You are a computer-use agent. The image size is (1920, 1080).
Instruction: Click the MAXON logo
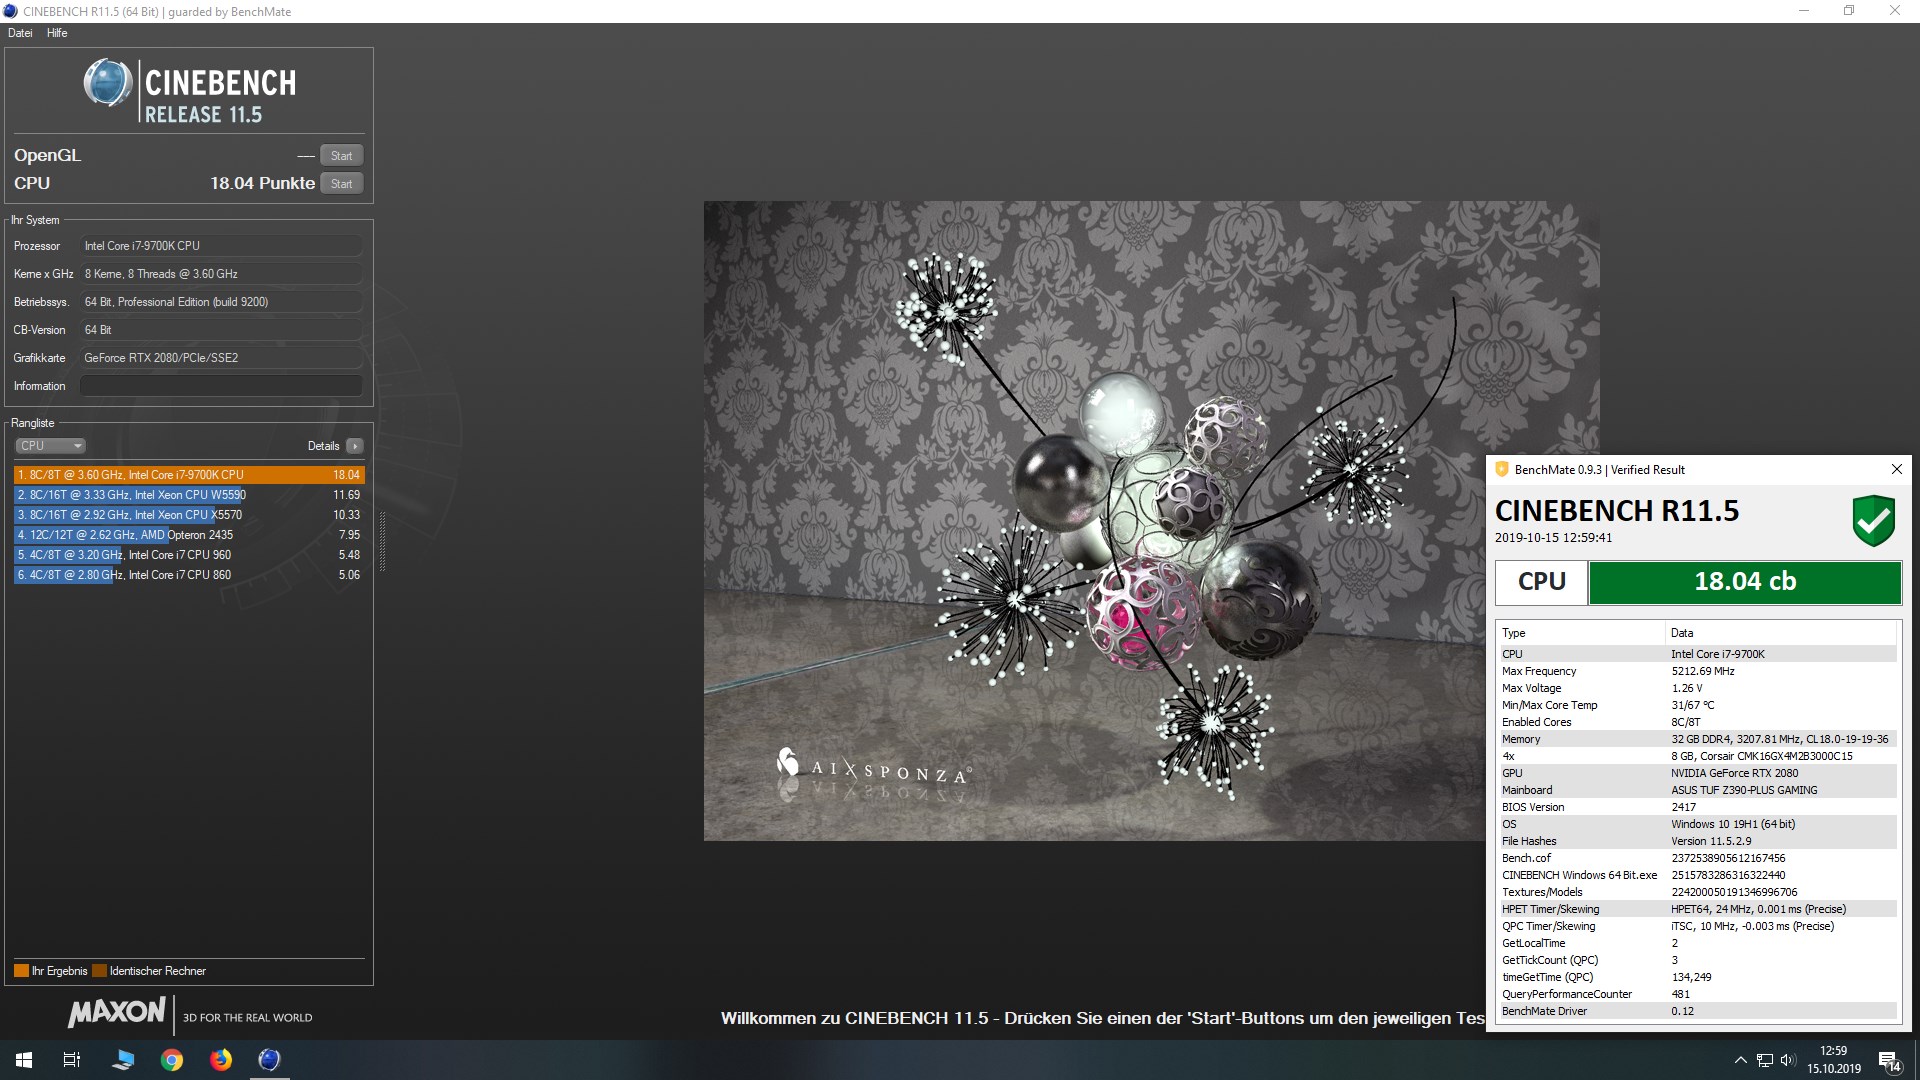pos(117,1013)
